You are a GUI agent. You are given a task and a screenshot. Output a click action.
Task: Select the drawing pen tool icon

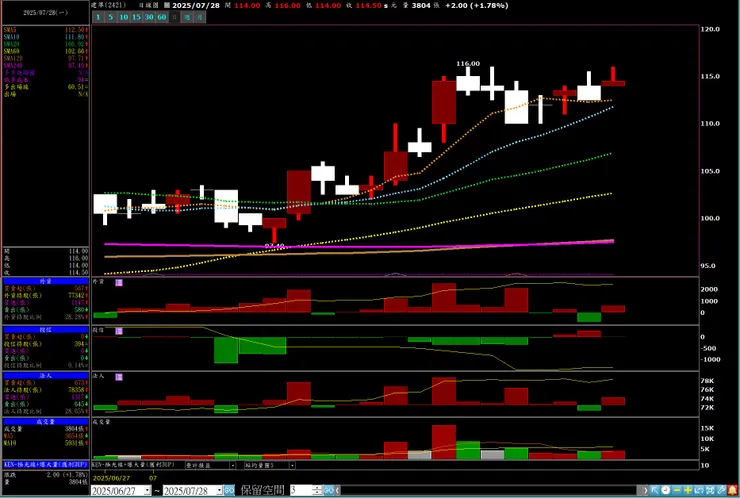(x=721, y=490)
